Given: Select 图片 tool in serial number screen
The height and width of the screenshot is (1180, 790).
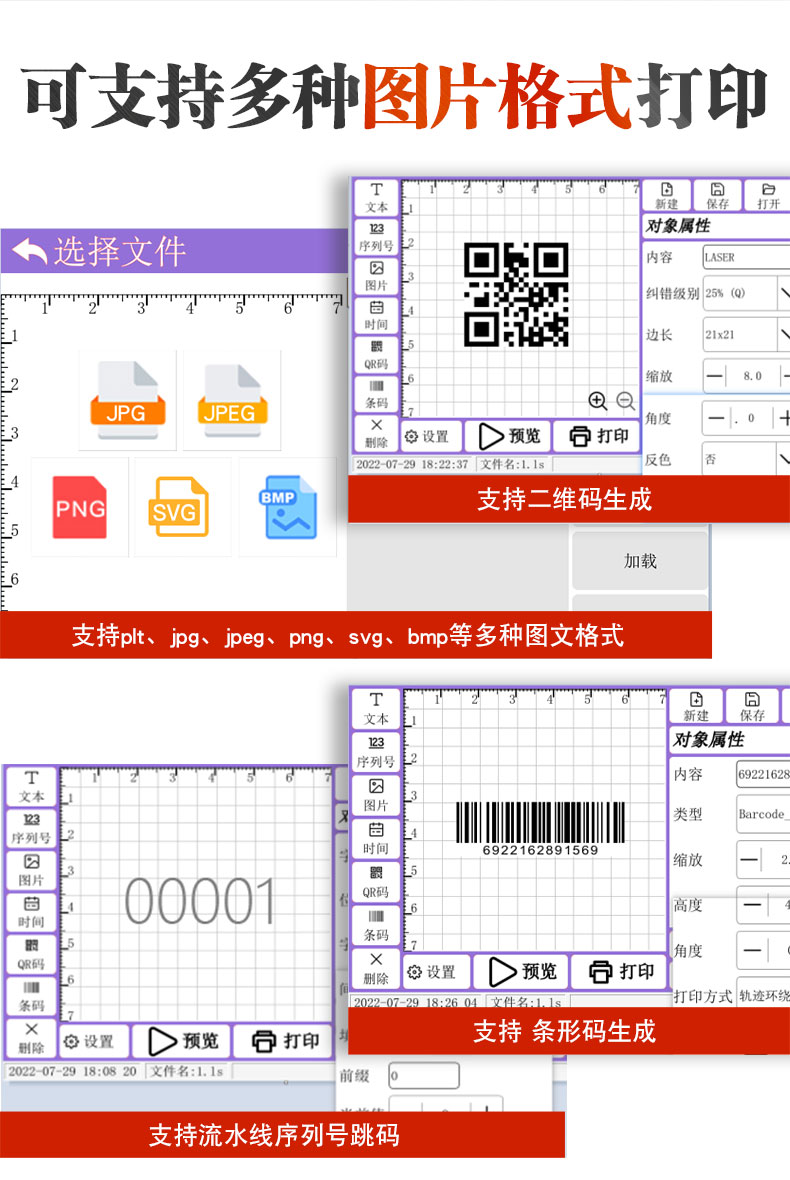Looking at the screenshot, I should (31, 871).
